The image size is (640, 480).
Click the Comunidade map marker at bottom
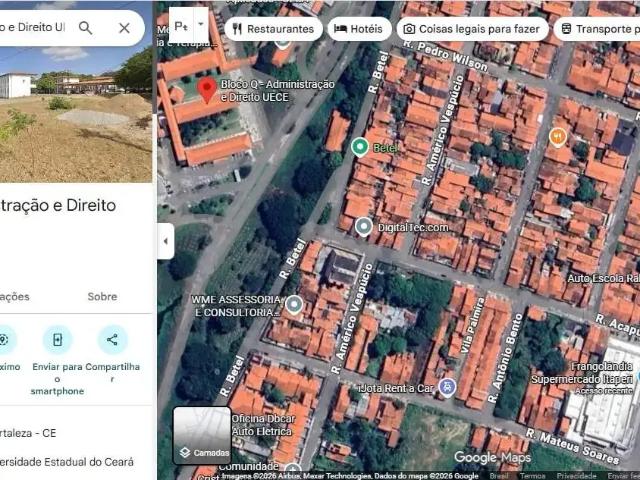point(293,471)
